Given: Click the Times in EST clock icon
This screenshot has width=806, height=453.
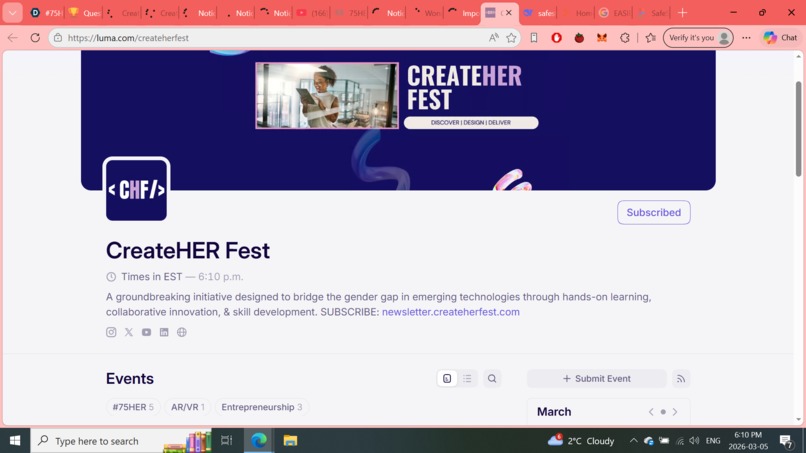Looking at the screenshot, I should coord(111,277).
